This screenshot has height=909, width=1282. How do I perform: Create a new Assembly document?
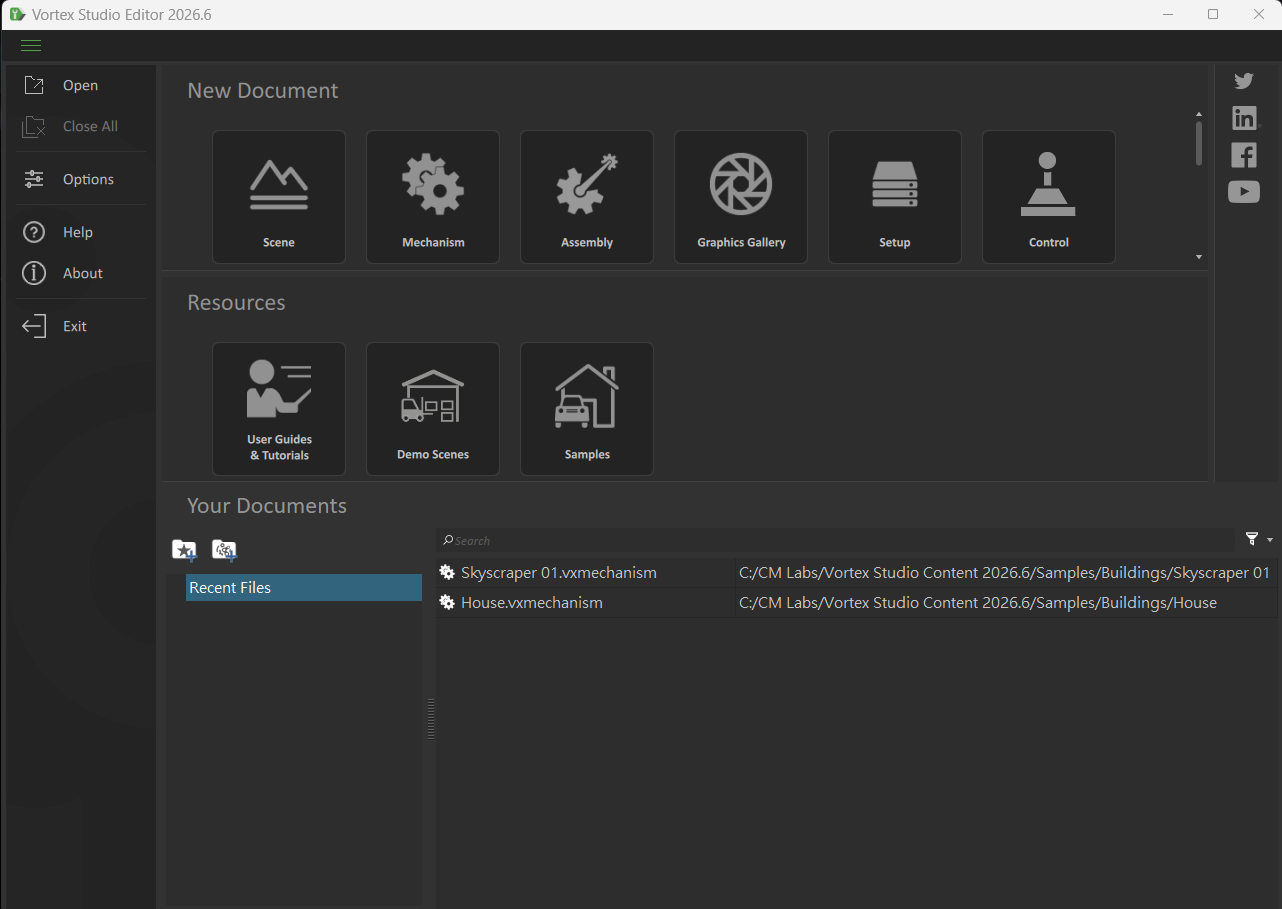tap(587, 197)
